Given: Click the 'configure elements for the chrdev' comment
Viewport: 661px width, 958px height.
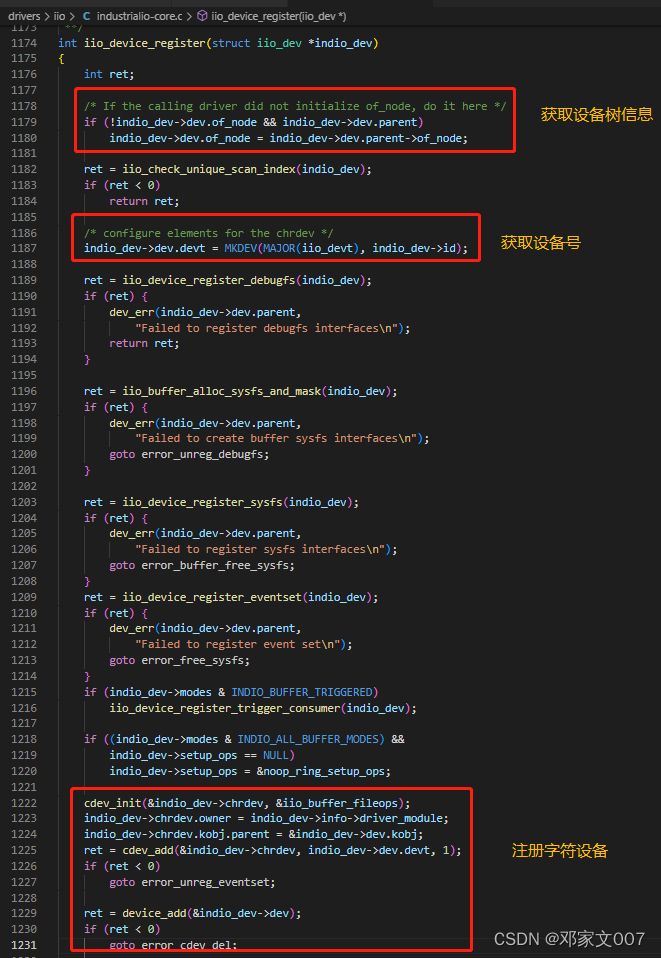Looking at the screenshot, I should 209,233.
